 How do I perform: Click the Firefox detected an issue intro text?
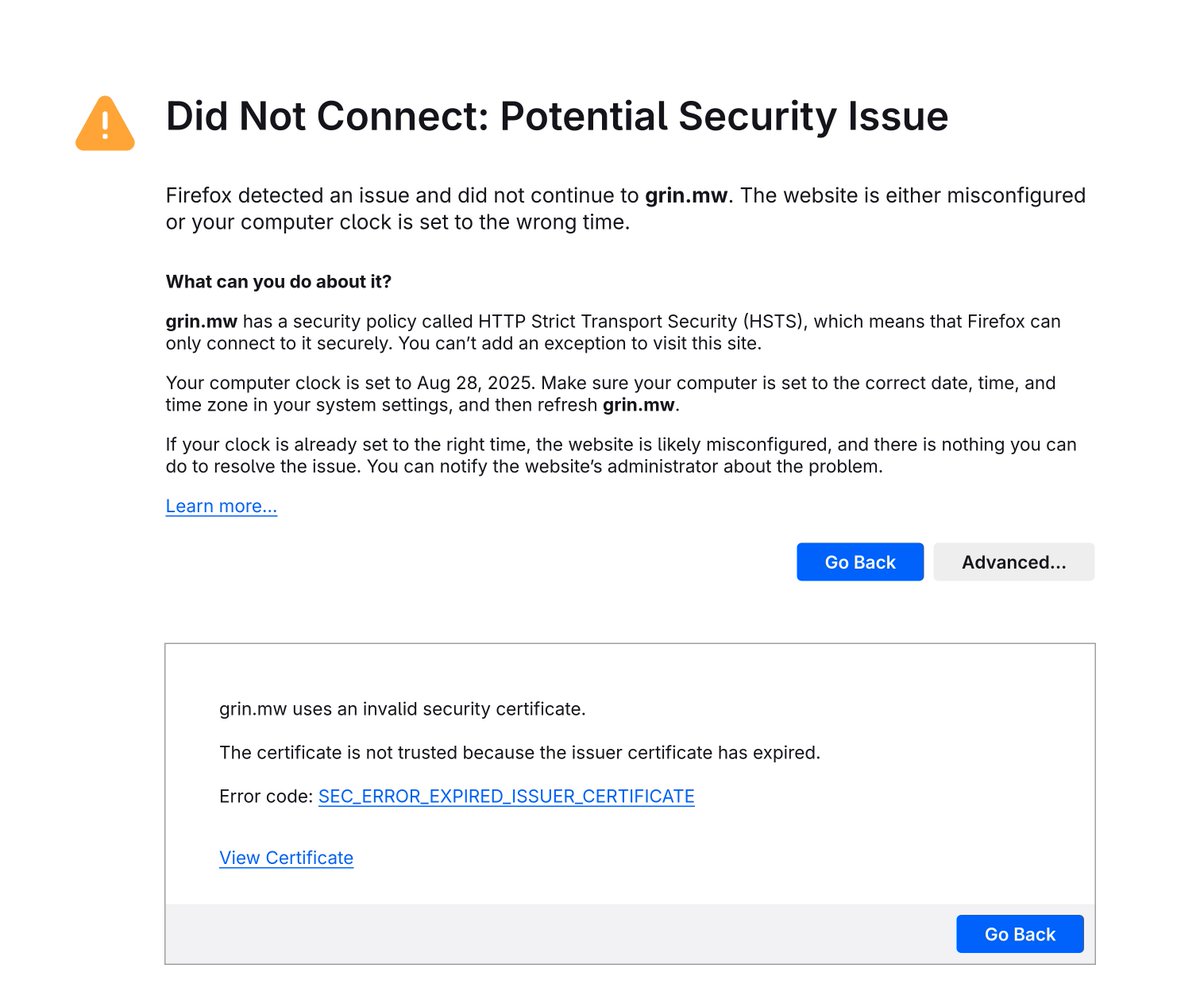pyautogui.click(x=626, y=208)
